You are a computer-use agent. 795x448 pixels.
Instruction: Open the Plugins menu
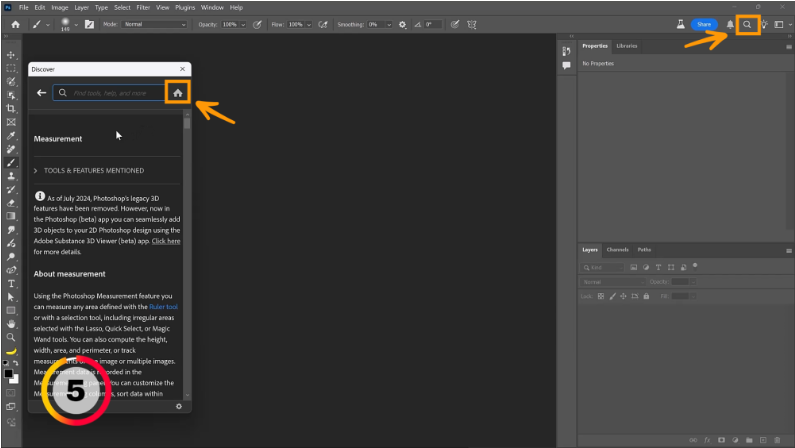[x=185, y=8]
